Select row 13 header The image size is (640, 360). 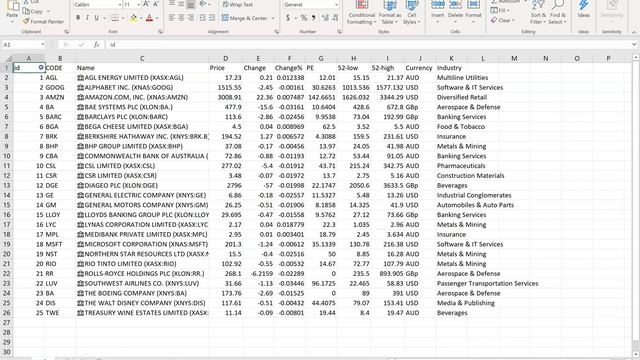tap(7, 185)
